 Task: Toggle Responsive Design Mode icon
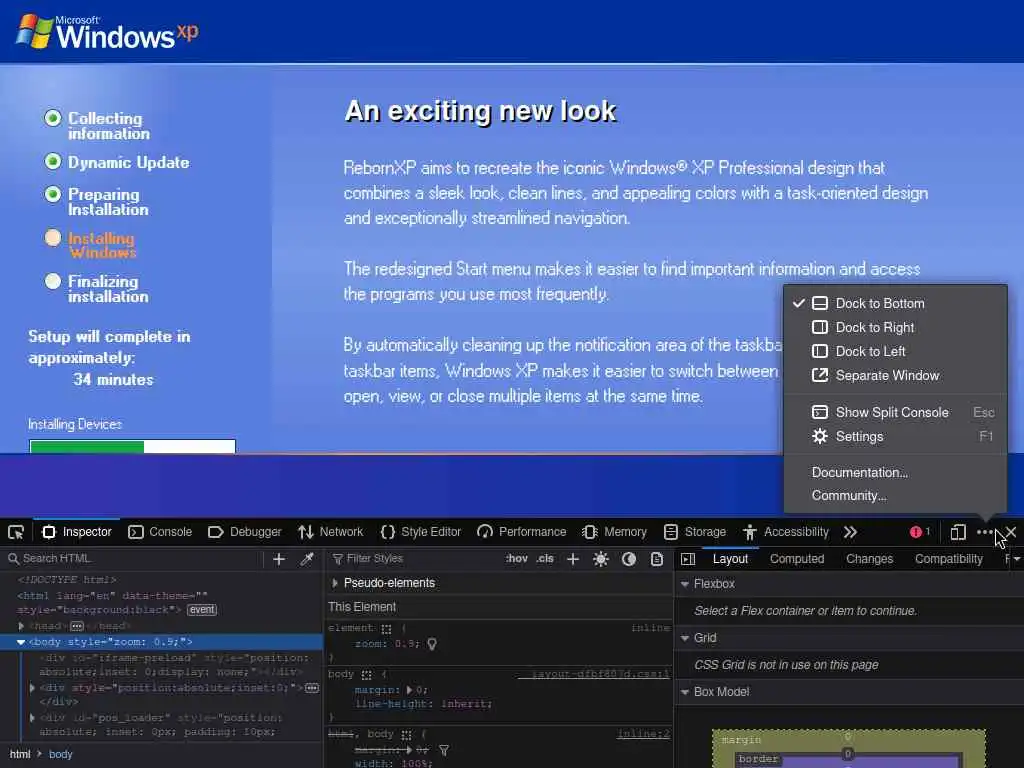coord(958,532)
